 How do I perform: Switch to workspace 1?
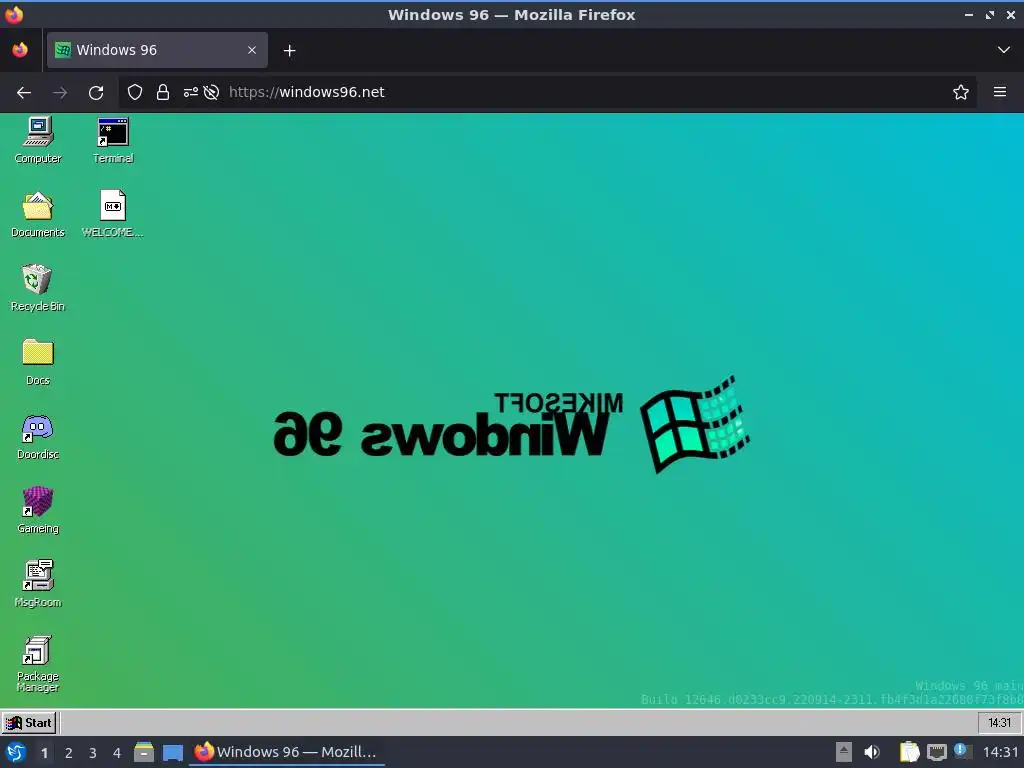[x=44, y=753]
